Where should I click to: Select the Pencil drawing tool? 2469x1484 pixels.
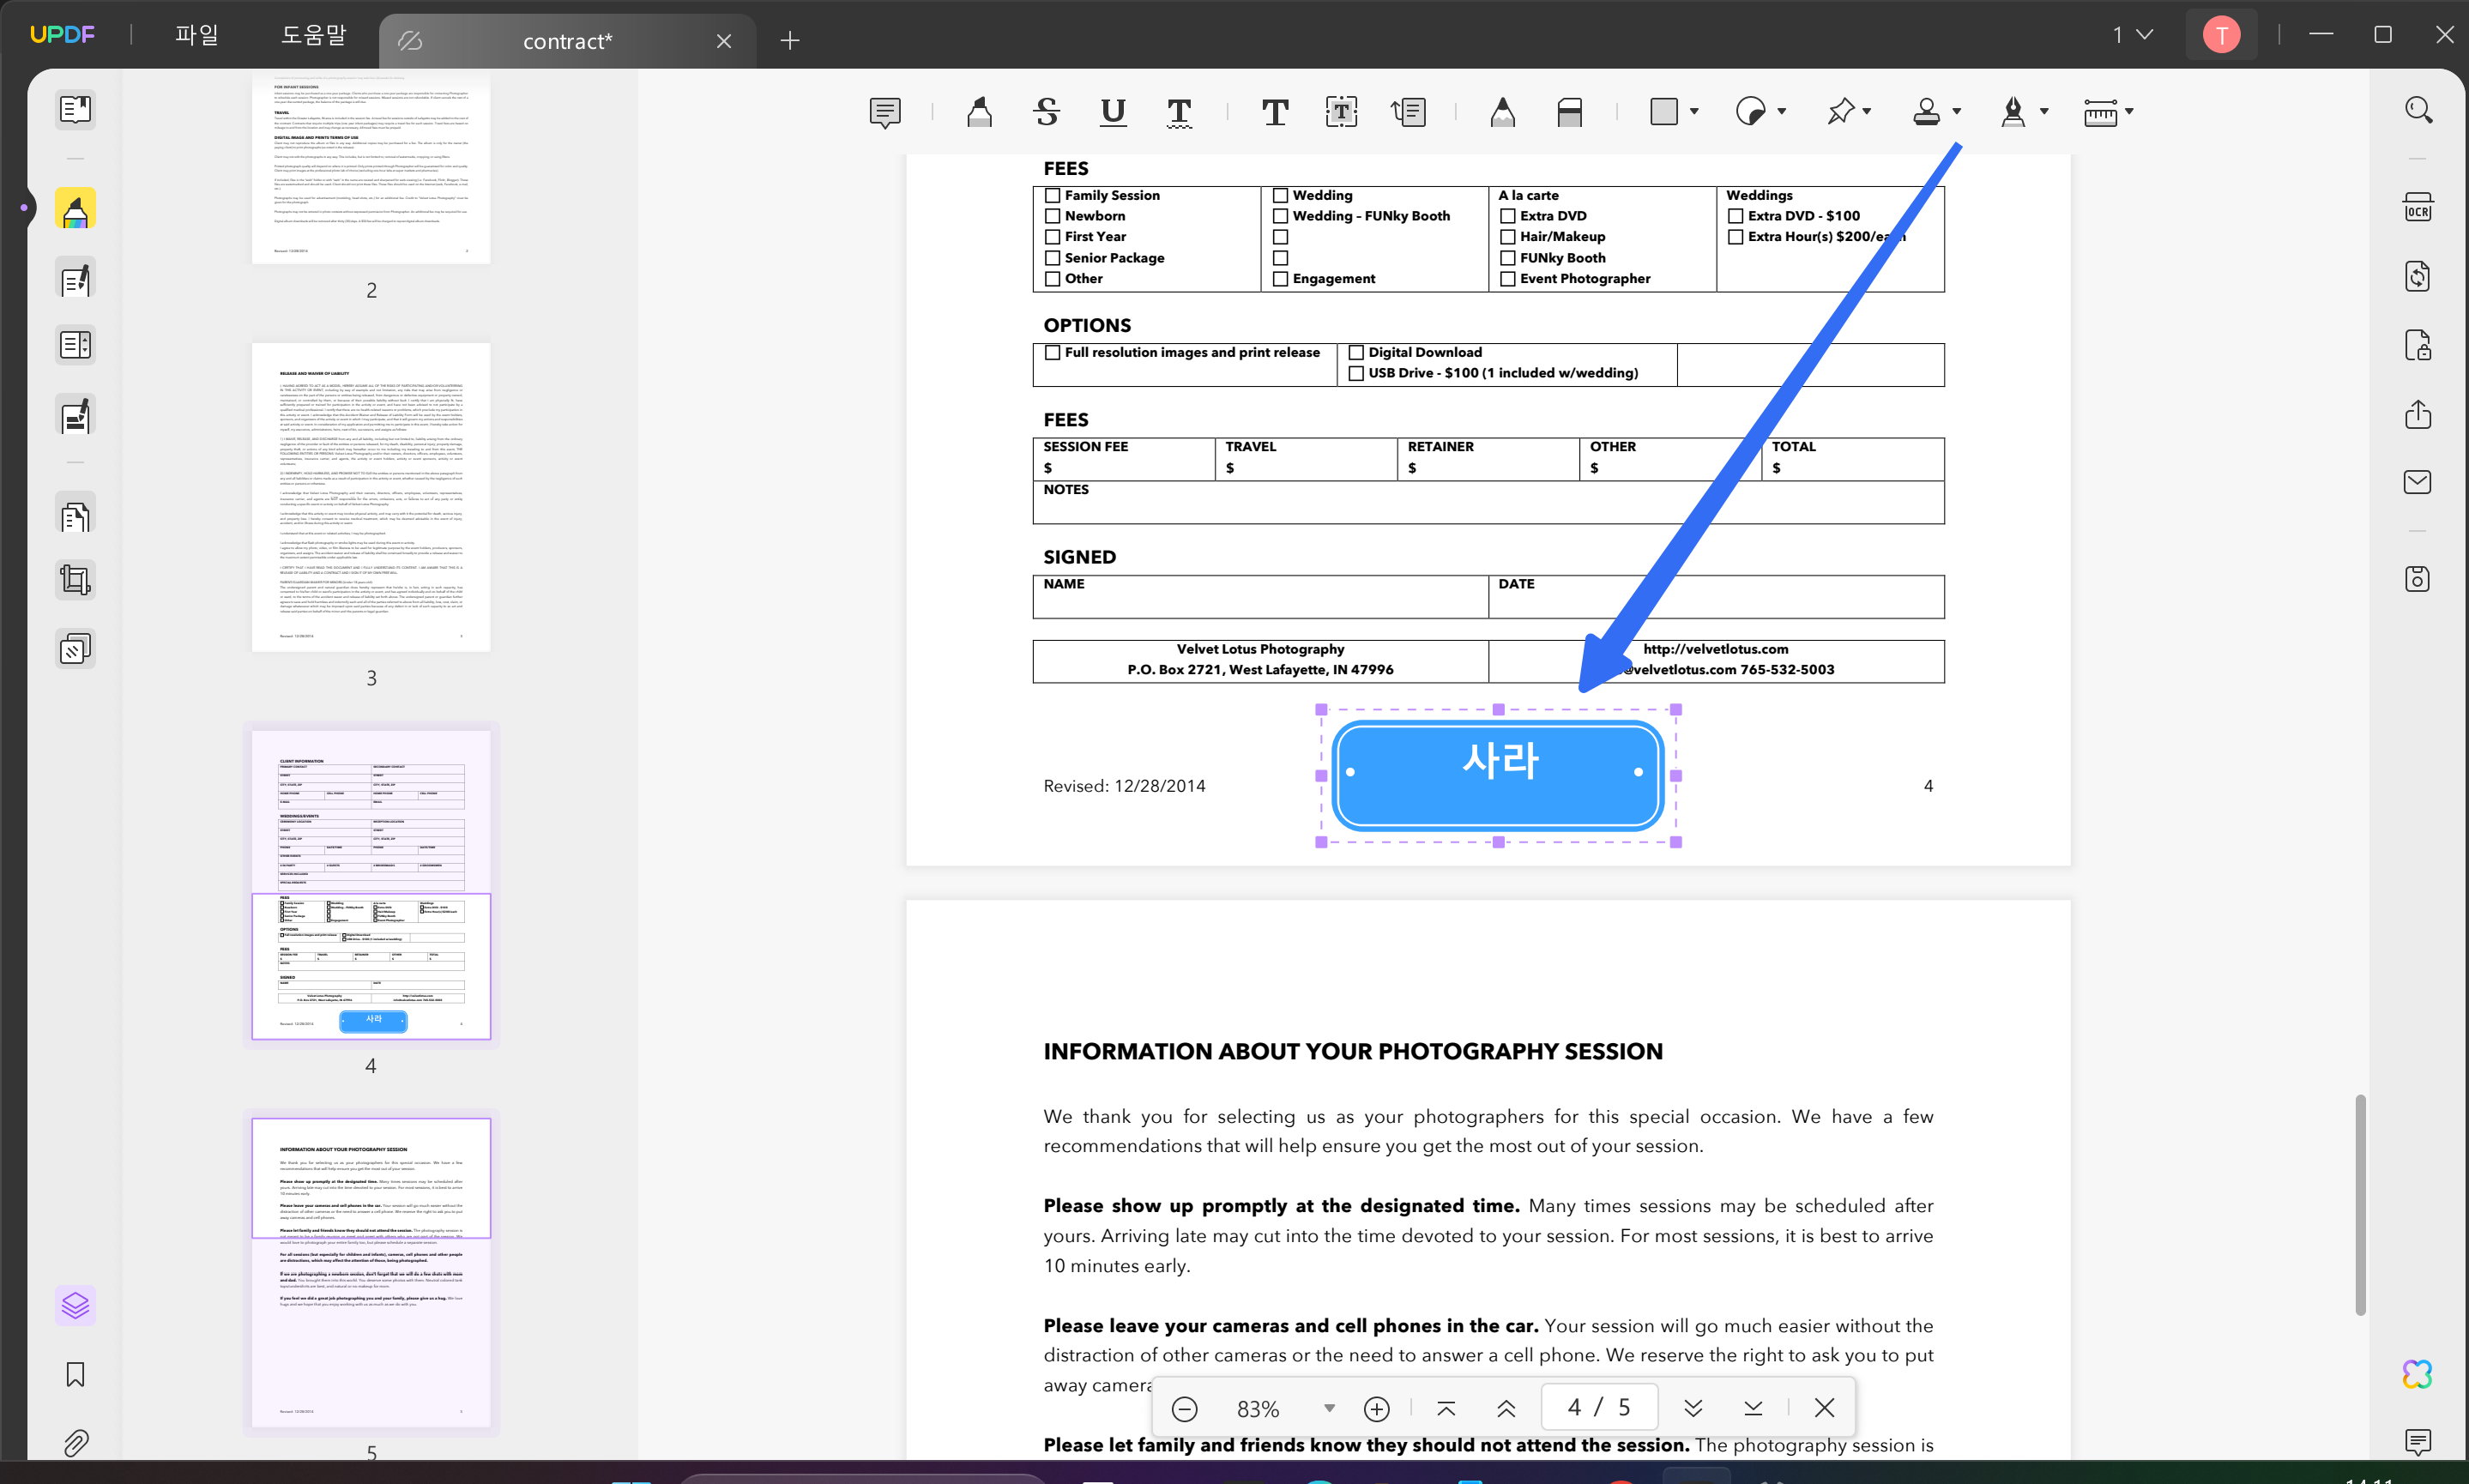click(1503, 112)
